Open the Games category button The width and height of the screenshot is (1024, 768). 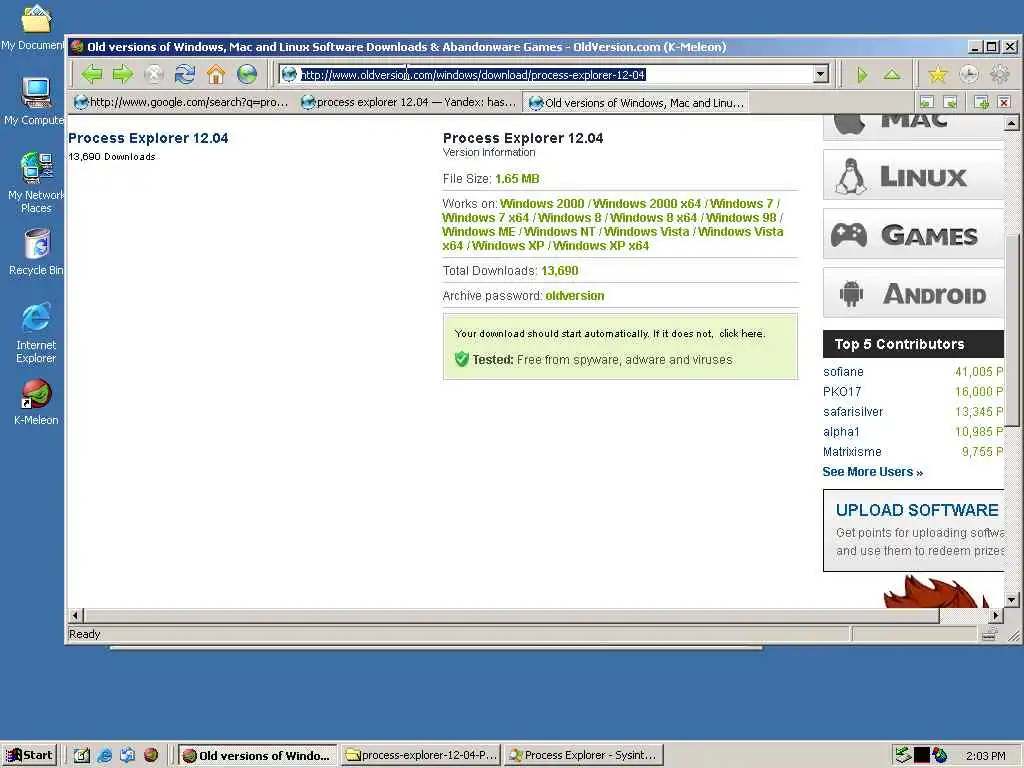click(x=913, y=234)
